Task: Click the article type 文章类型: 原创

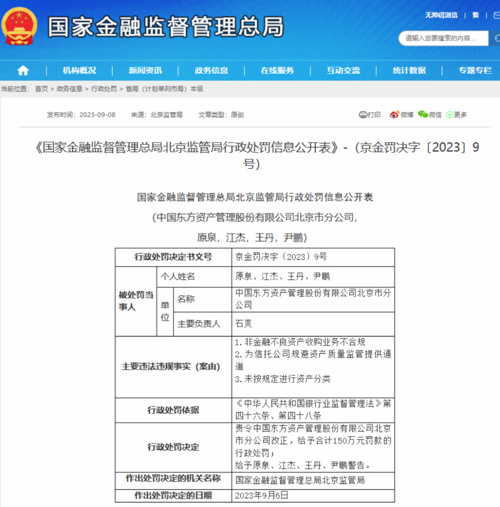Action: [221, 115]
